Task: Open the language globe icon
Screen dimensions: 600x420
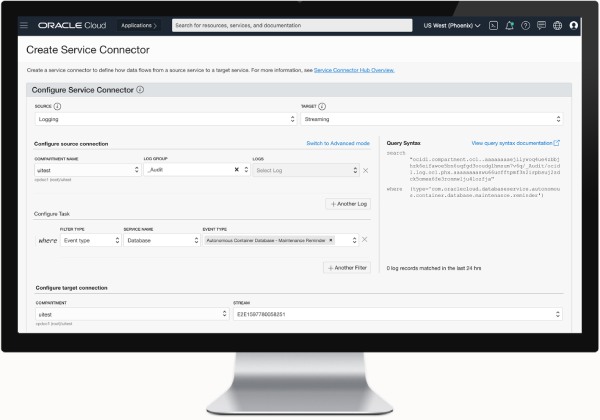Action: (x=558, y=26)
